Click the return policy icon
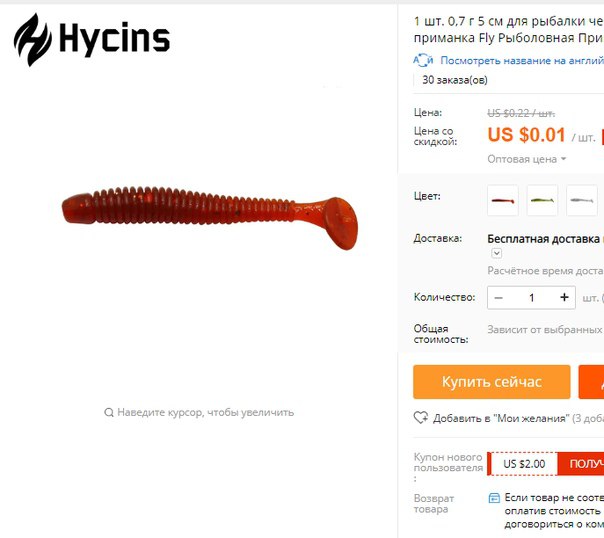The width and height of the screenshot is (604, 538). pos(494,498)
